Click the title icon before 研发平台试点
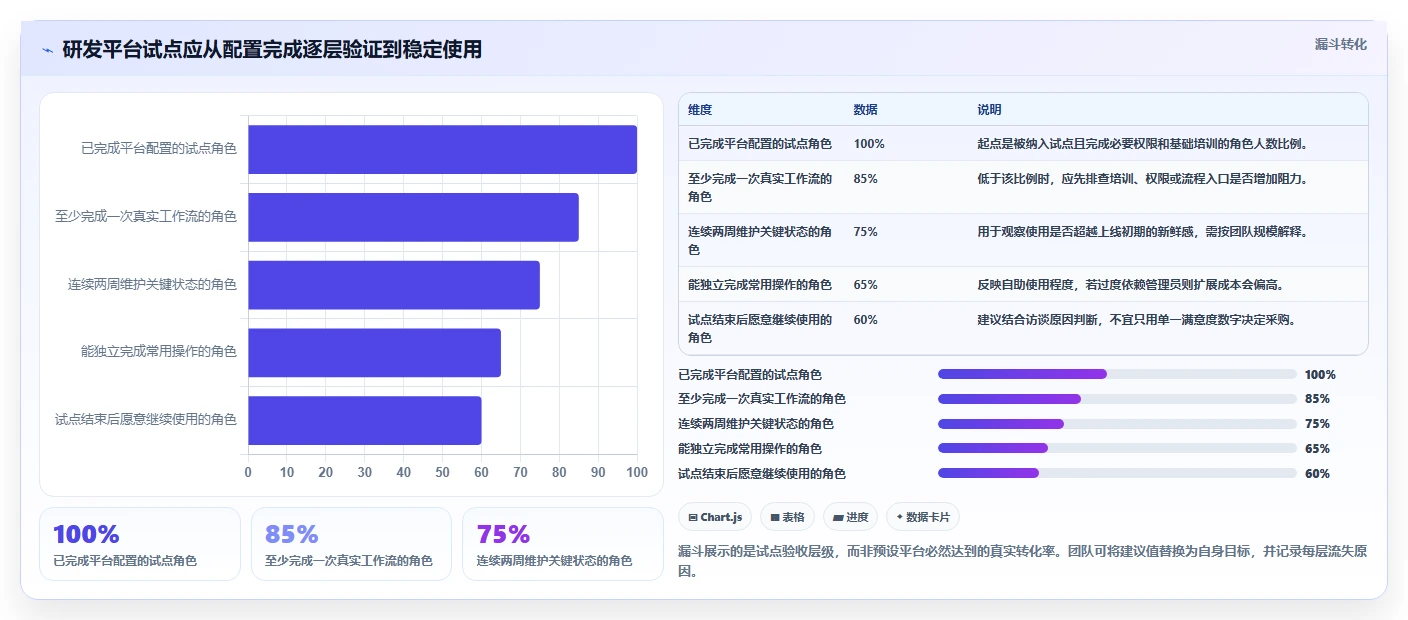Viewport: 1408px width, 620px height. click(x=47, y=50)
